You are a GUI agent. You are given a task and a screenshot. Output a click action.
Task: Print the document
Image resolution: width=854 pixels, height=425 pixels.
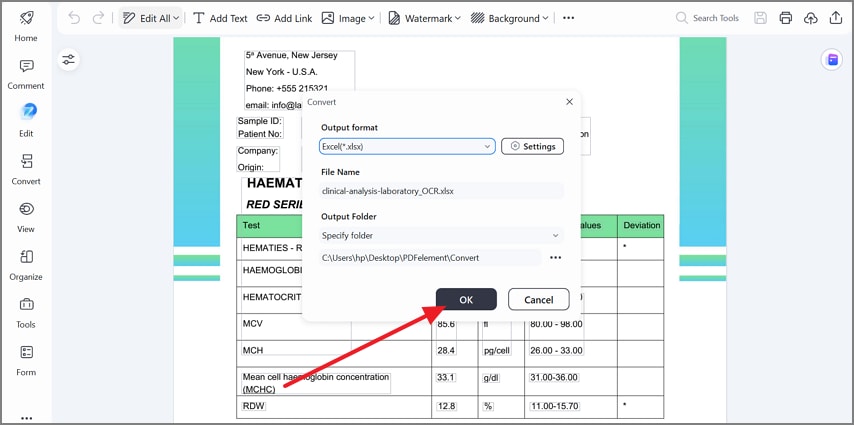[785, 18]
